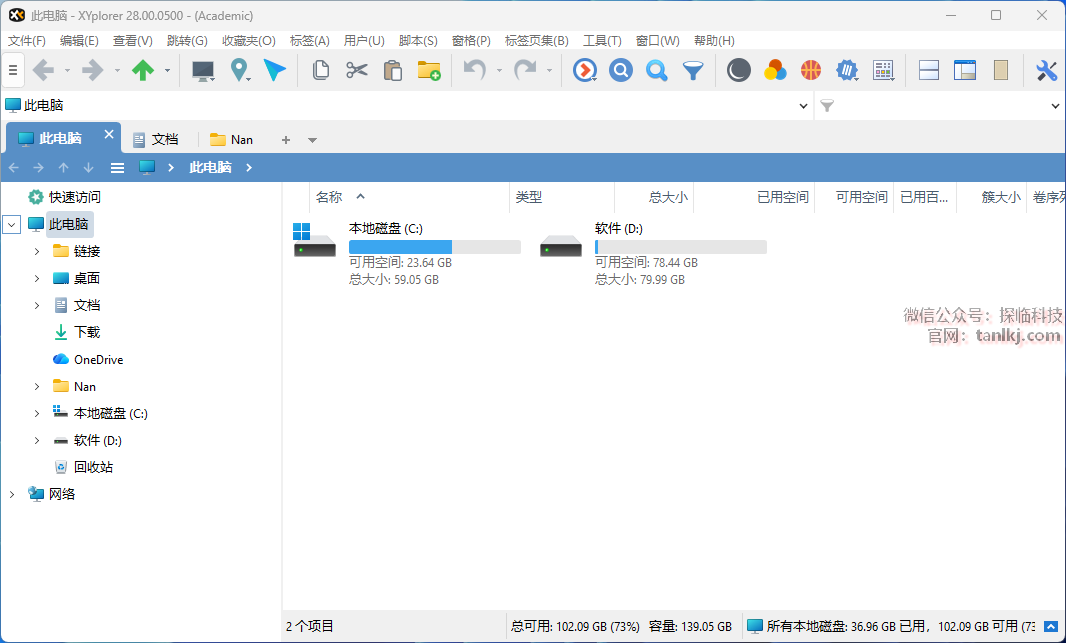Collapse the 此电脑 tree node
Image resolution: width=1066 pixels, height=643 pixels.
click(x=12, y=225)
